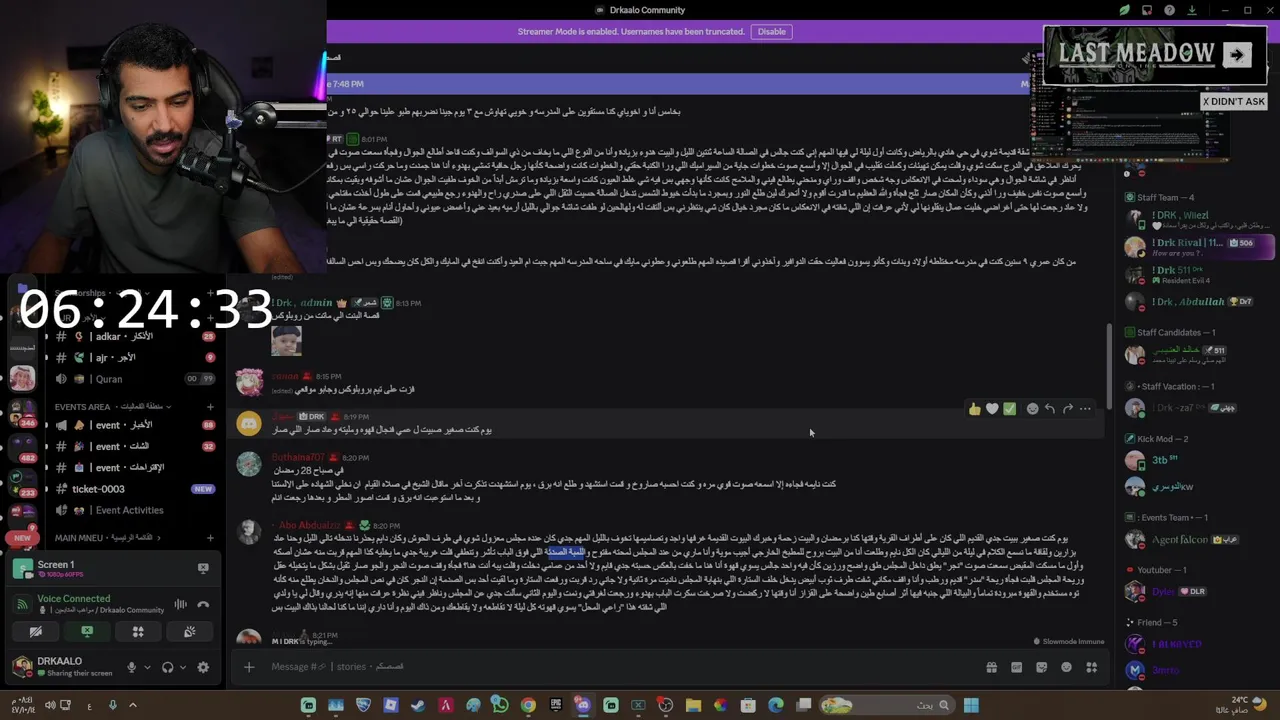The width and height of the screenshot is (1280, 720).
Task: Open the sticker picker
Action: coord(1041,667)
